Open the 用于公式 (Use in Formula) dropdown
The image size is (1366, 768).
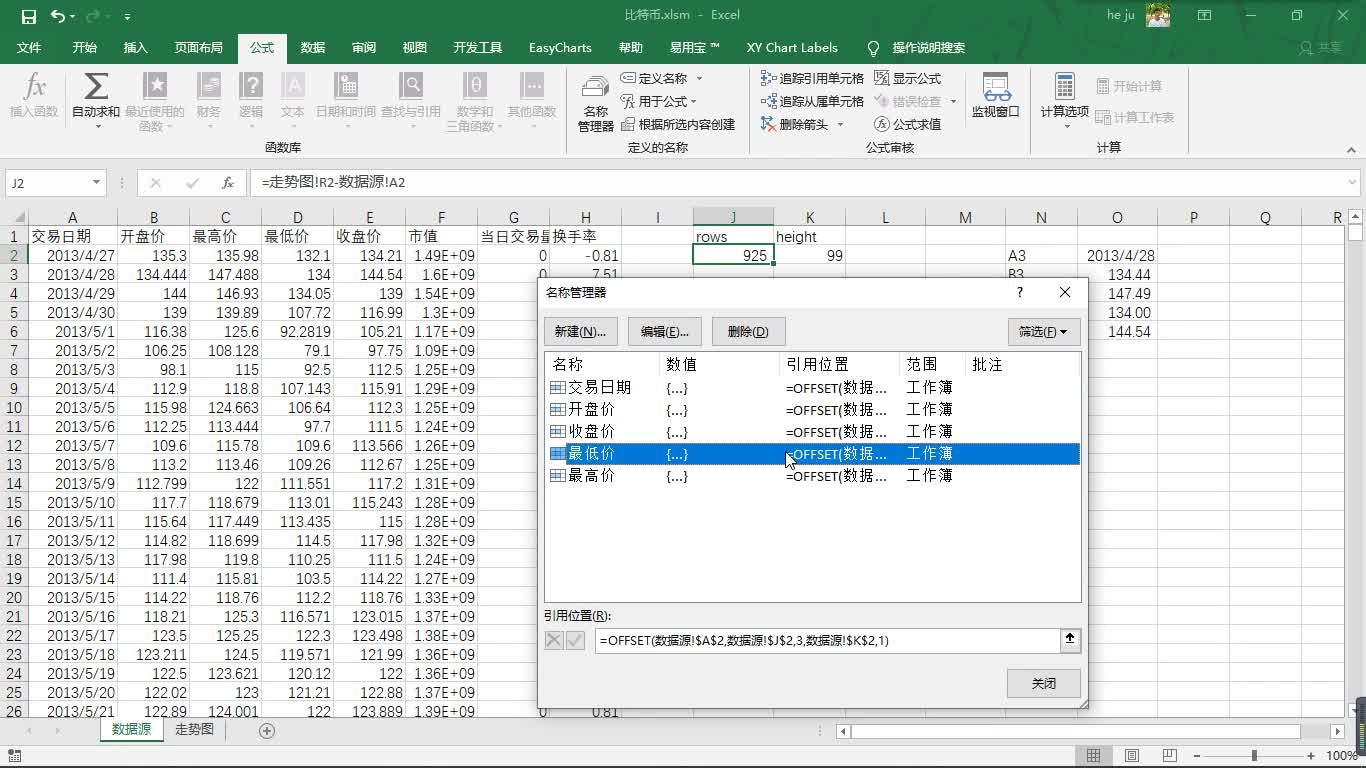[x=659, y=101]
